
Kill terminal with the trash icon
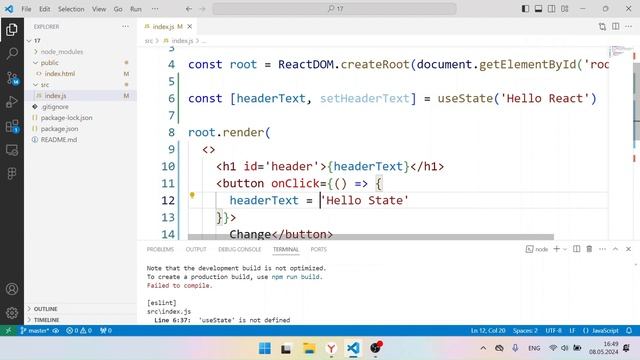[x=589, y=249]
